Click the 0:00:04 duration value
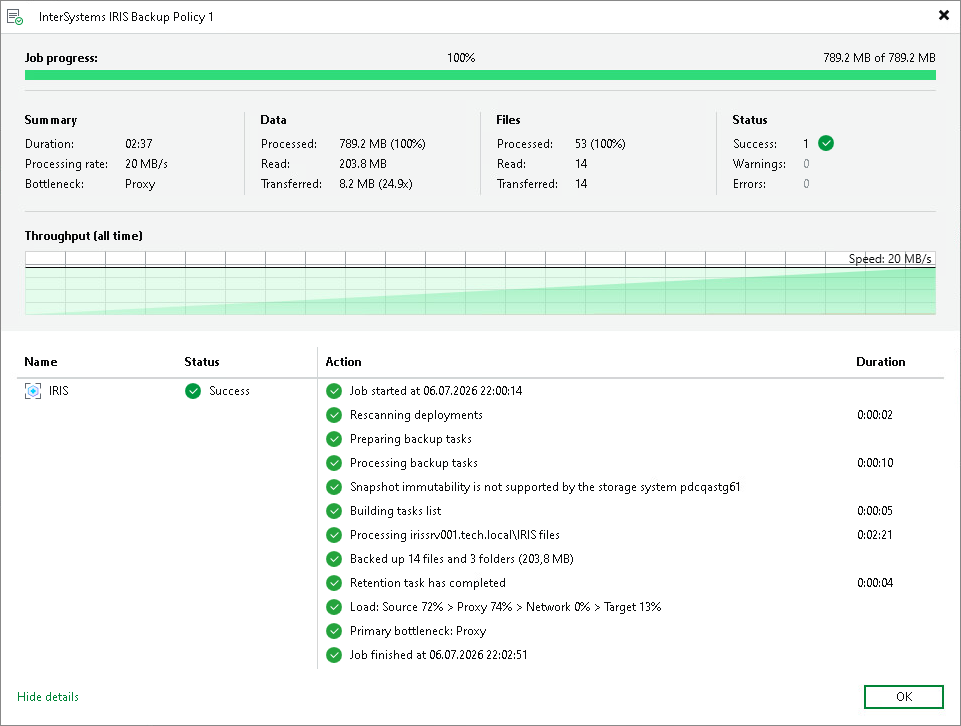Image resolution: width=961 pixels, height=726 pixels. [x=875, y=583]
